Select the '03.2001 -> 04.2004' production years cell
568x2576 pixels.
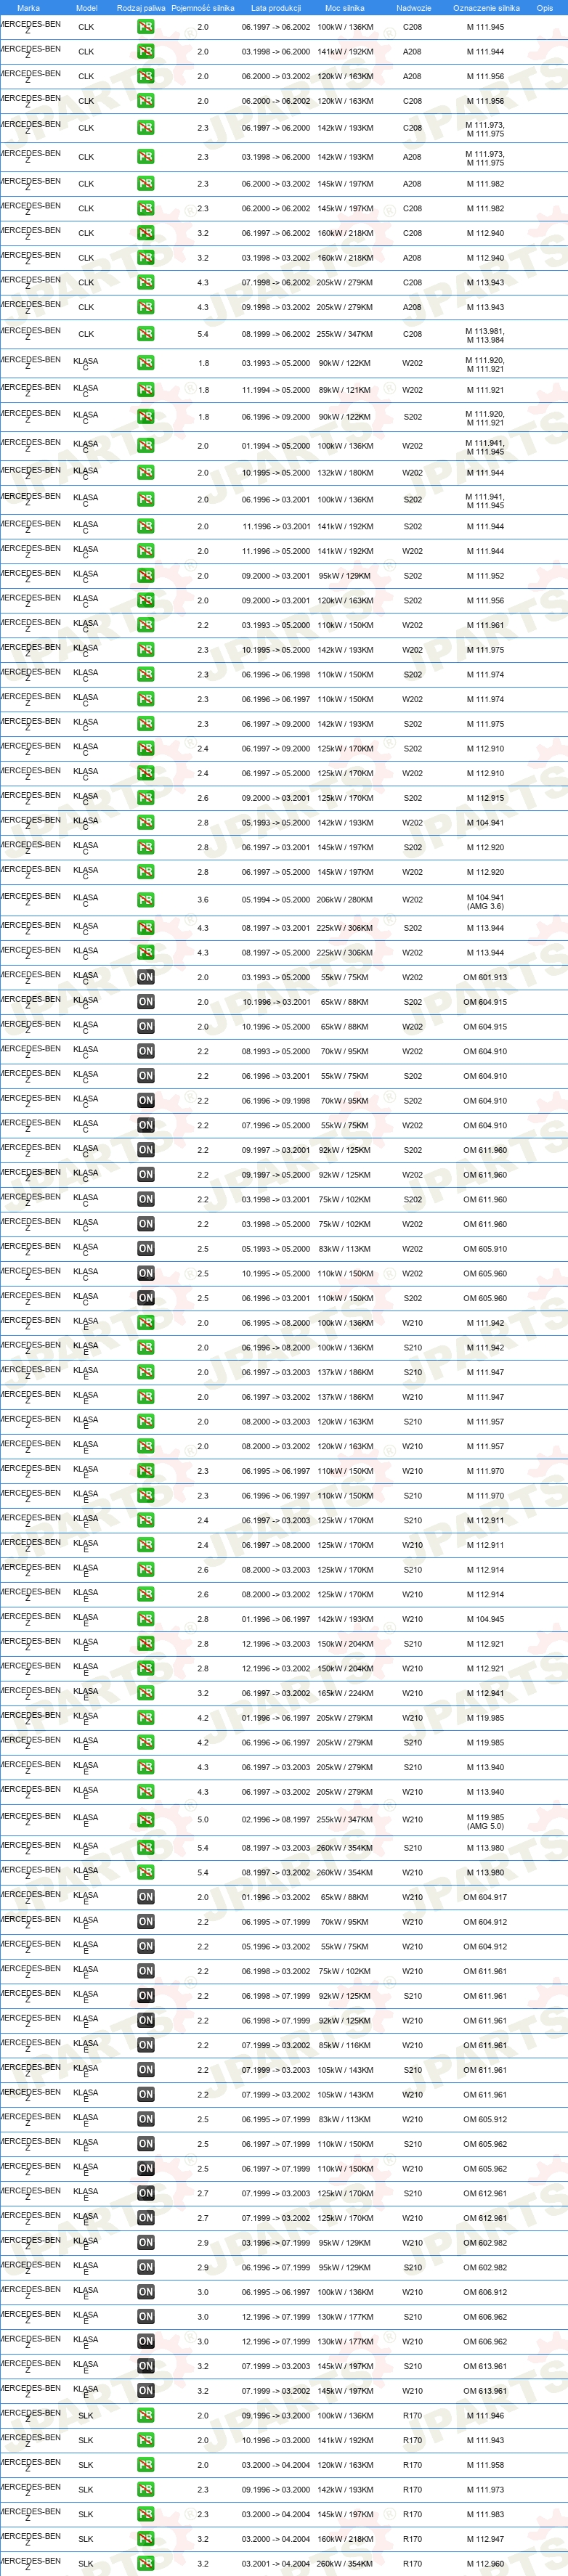(276, 2564)
